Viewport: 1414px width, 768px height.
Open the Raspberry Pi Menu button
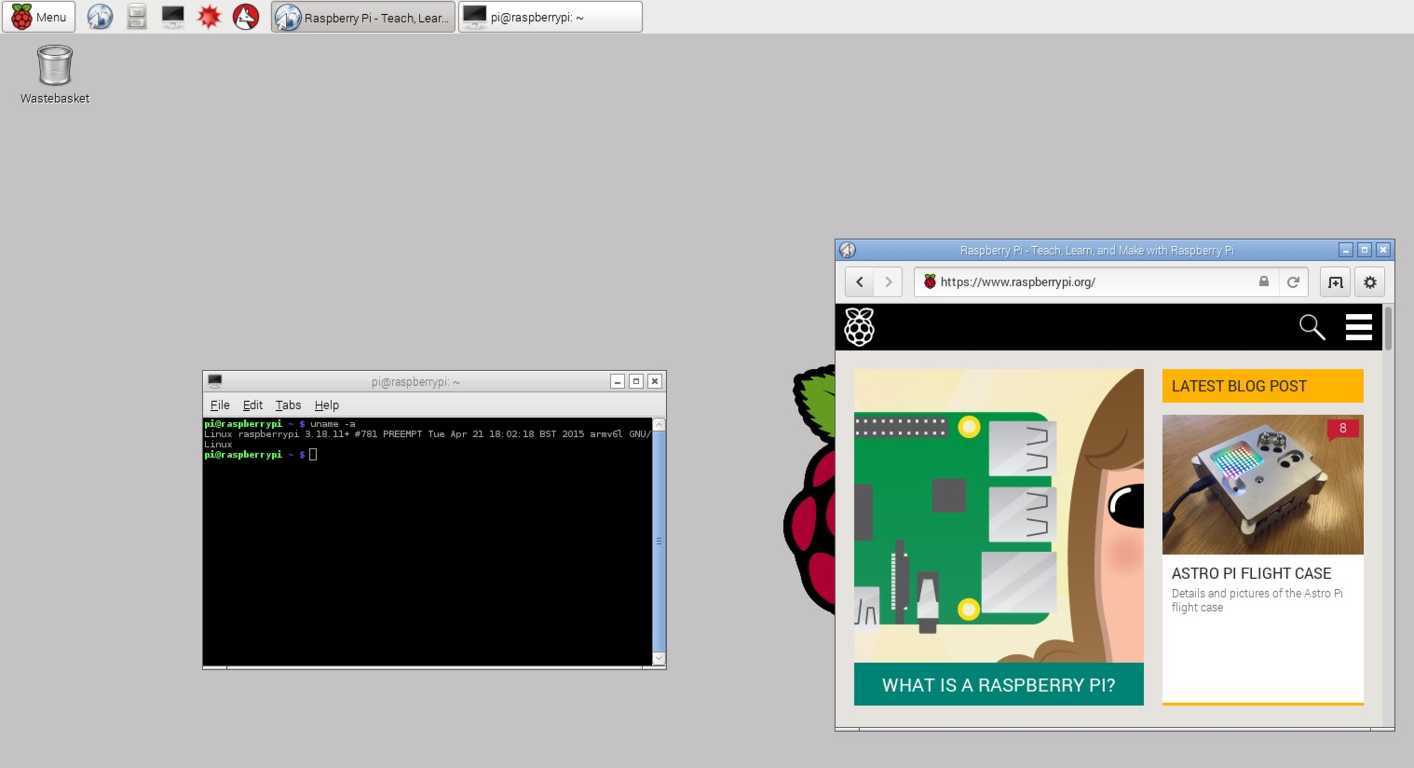[39, 17]
